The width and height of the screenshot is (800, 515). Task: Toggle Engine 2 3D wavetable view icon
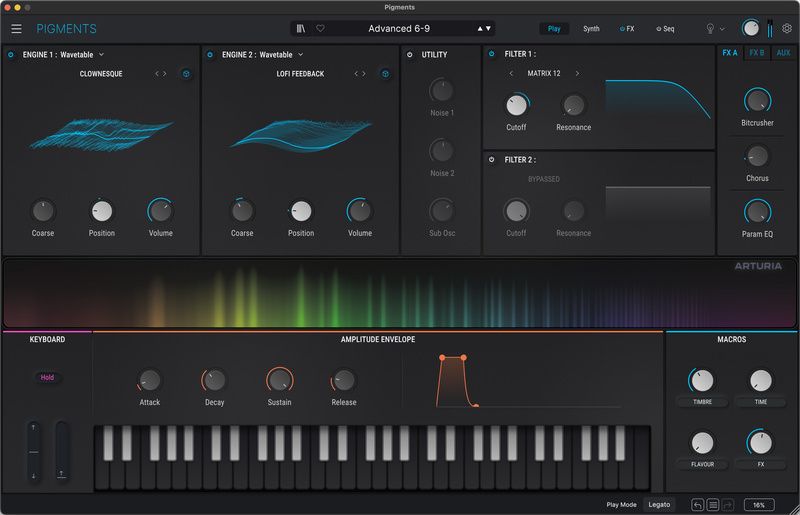385,73
